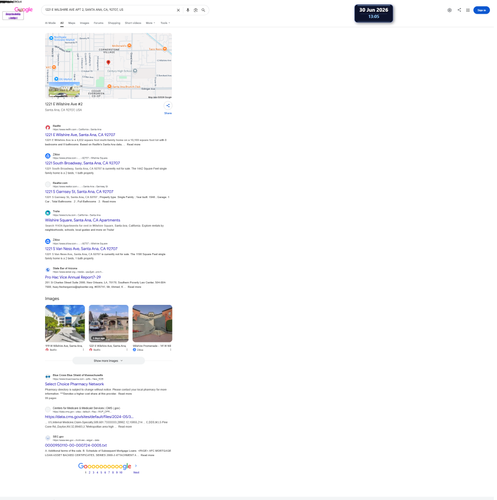The width and height of the screenshot is (497, 500).
Task: Switch to AI Mode tab
Action: pos(50,23)
